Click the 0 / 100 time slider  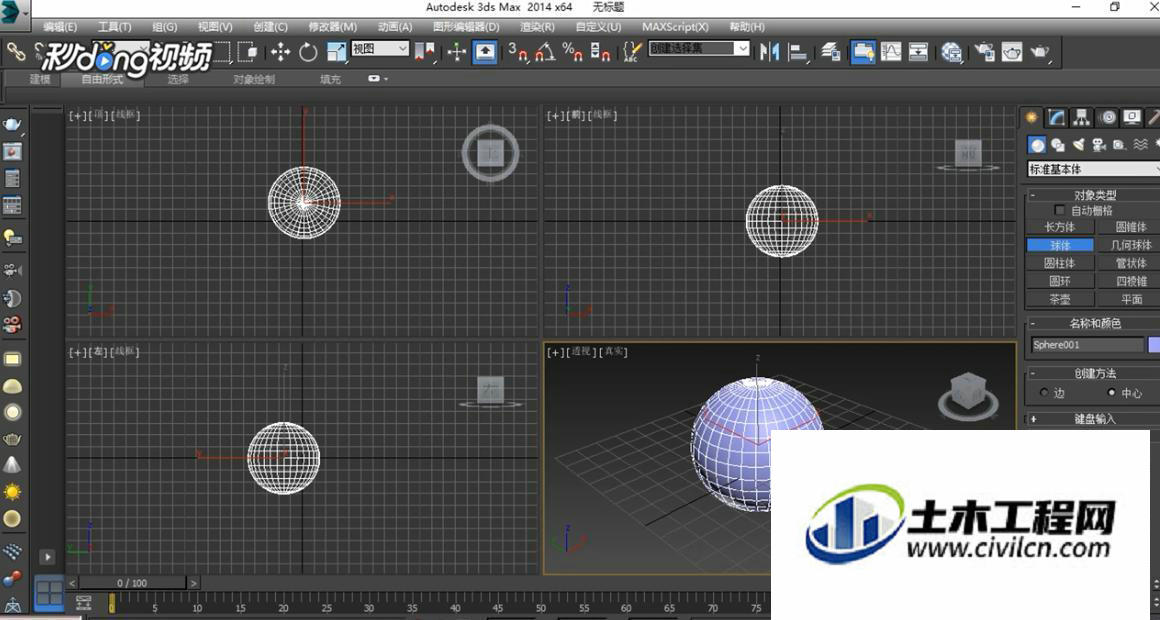pyautogui.click(x=132, y=583)
